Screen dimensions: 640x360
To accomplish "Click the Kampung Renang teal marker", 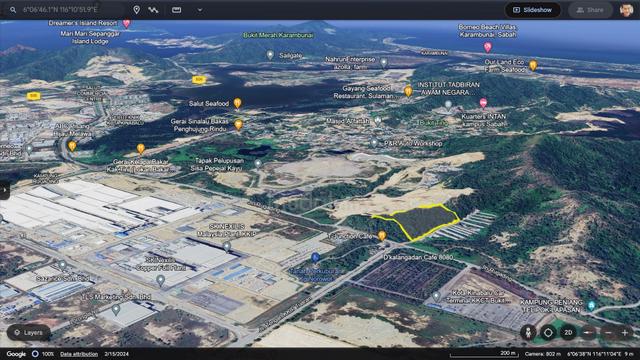I will tap(591, 305).
